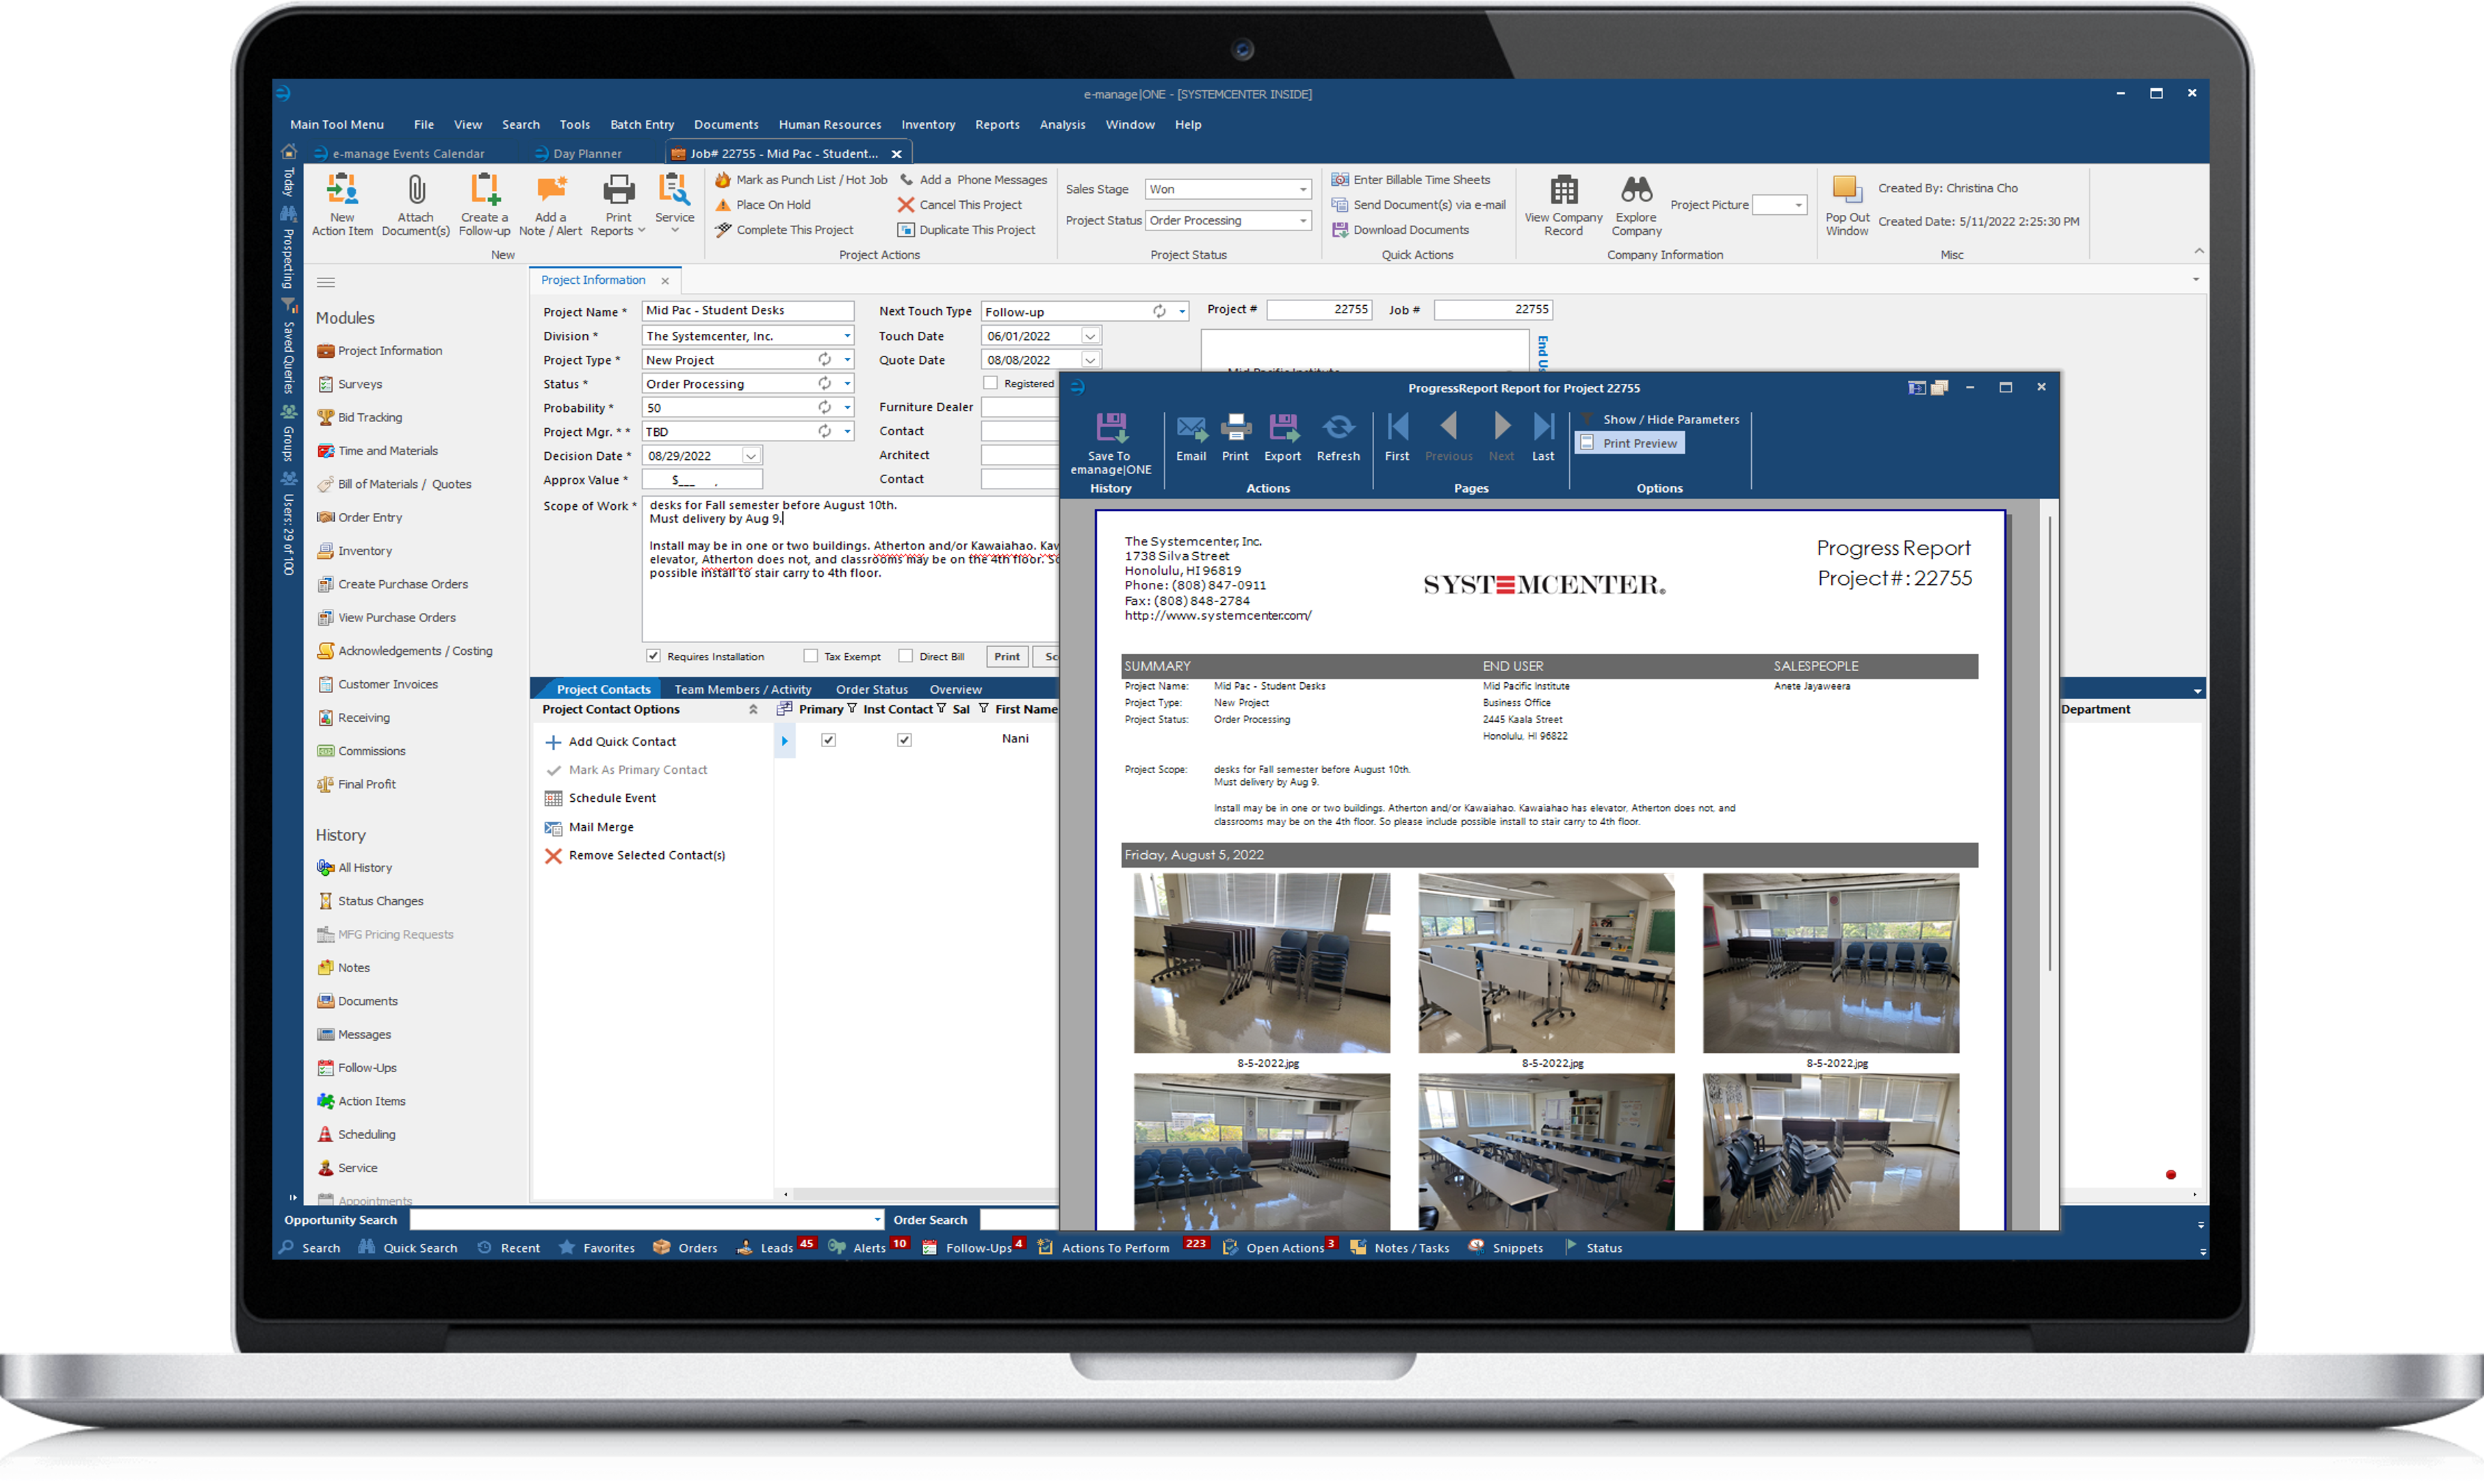Click Schedule Event option
Image resolution: width=2484 pixels, height=1484 pixels.
[x=600, y=798]
